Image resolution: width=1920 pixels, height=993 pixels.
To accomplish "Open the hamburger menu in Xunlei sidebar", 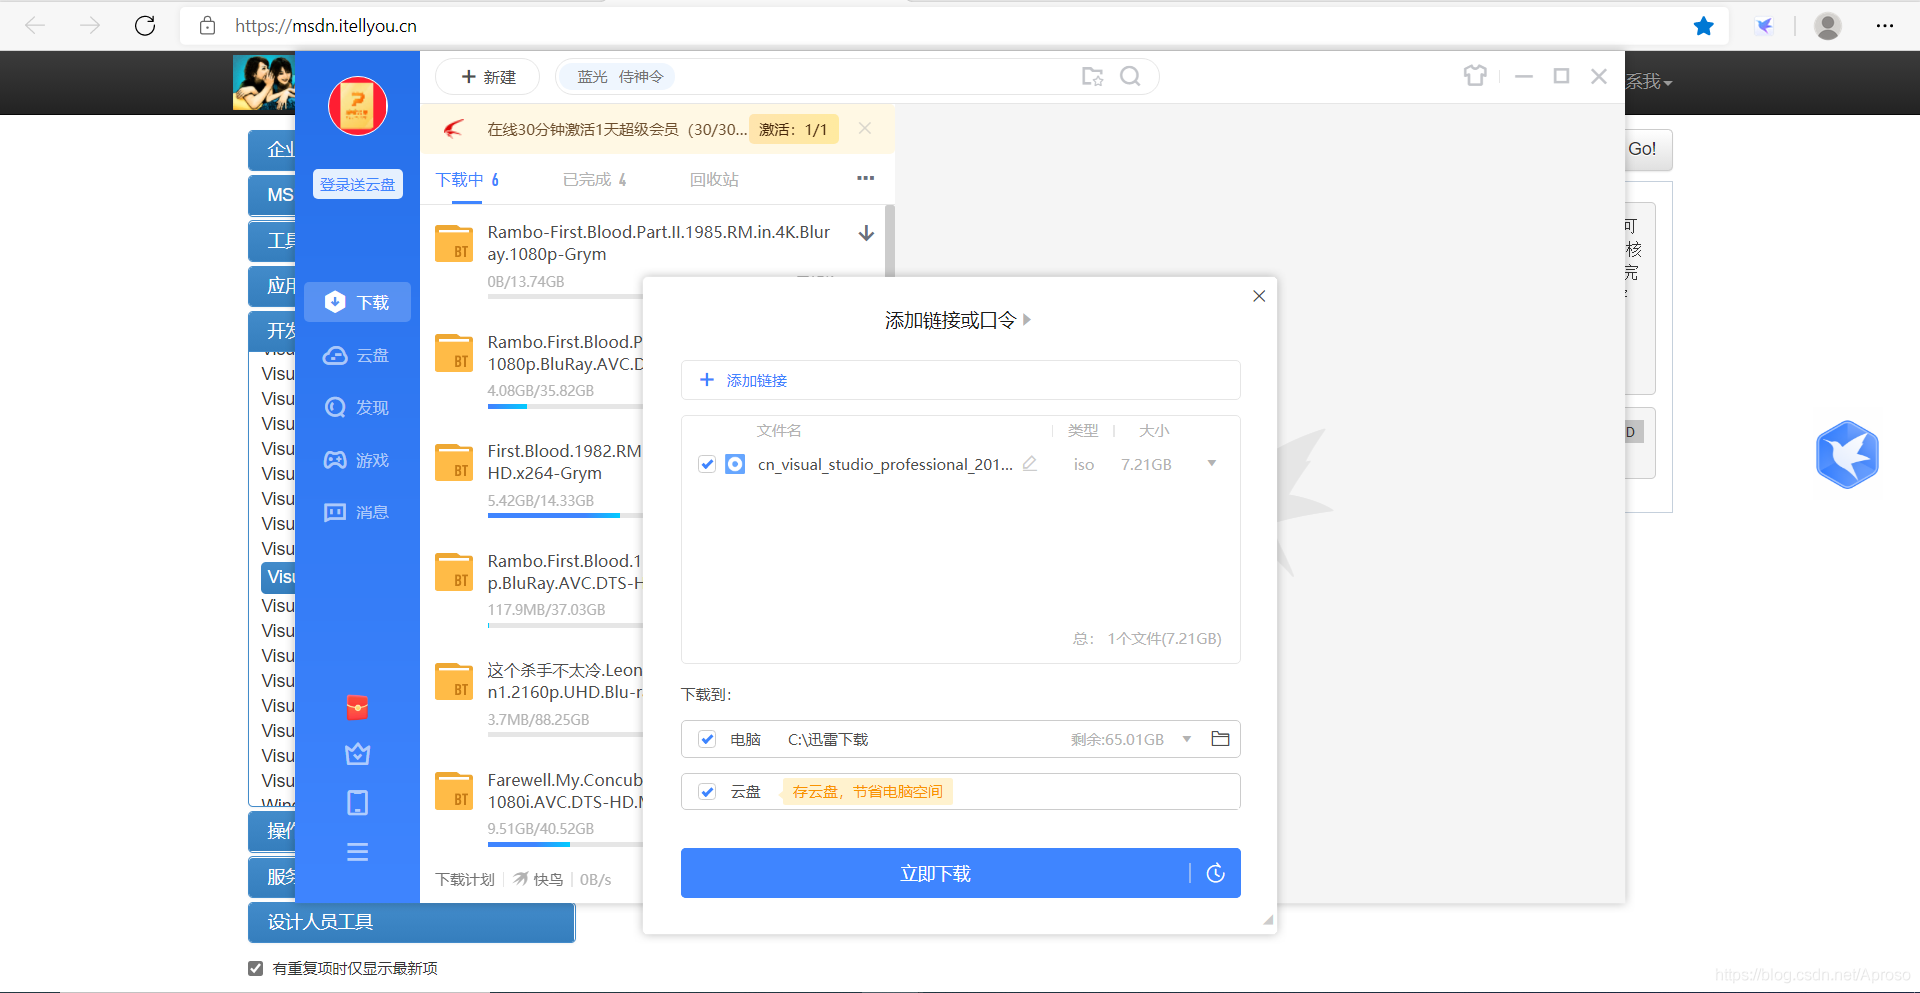I will click(357, 852).
